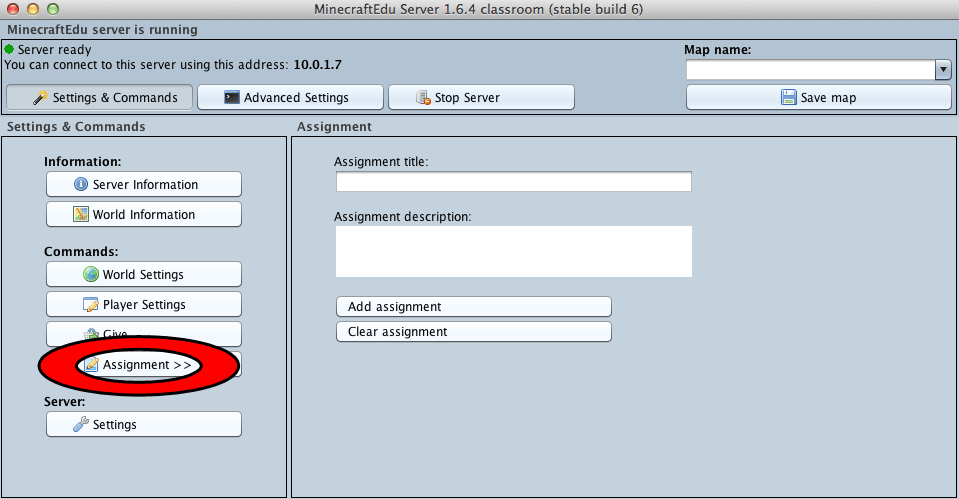
Task: Click the terminal icon on Advanced Settings
Action: point(232,97)
